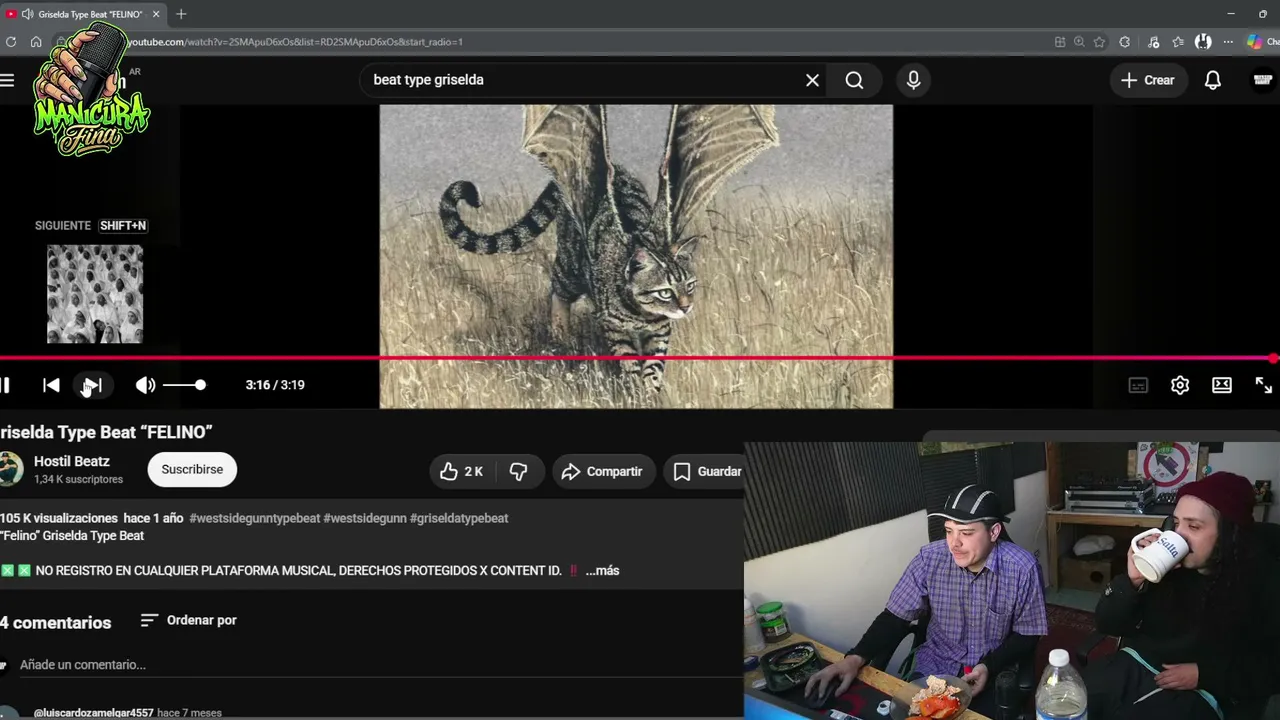Screen dimensions: 1280x720
Task: Click the "3:16 / 3:19" time display
Action: point(275,385)
